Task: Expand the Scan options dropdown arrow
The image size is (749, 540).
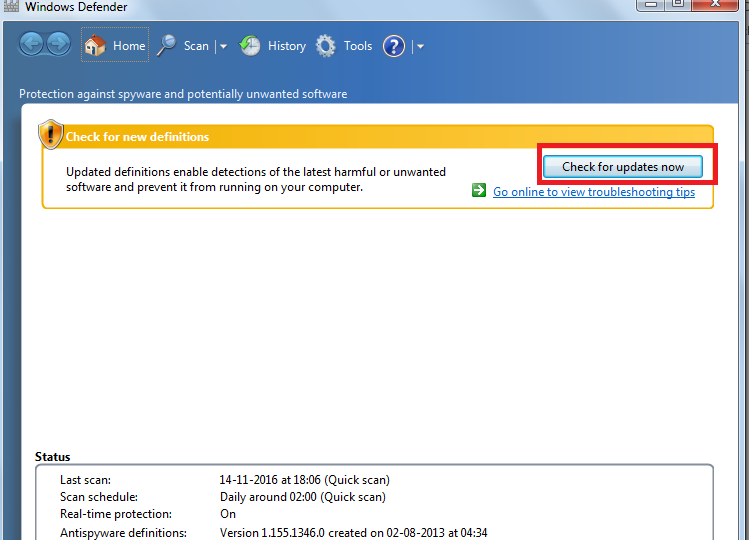Action: point(224,46)
